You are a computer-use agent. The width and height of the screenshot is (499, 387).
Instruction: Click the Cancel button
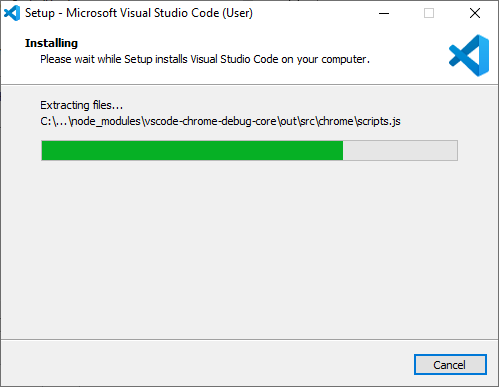tap(450, 364)
